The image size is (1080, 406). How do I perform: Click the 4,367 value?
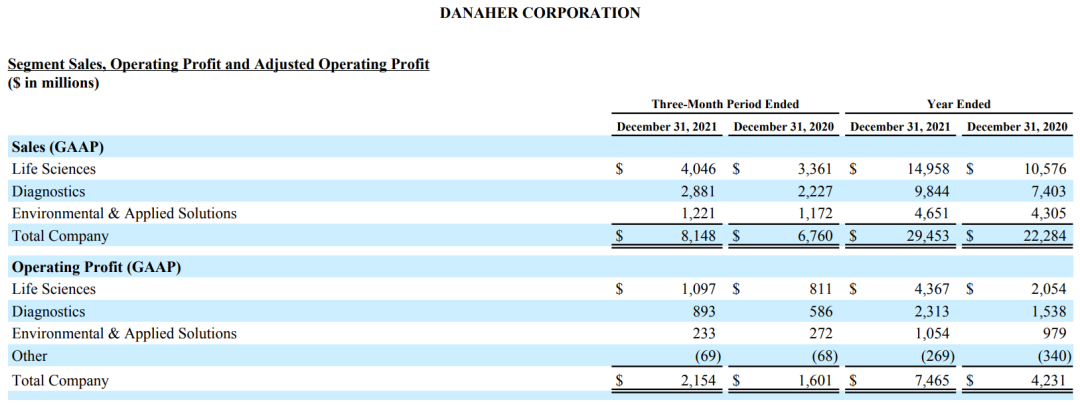coord(931,289)
